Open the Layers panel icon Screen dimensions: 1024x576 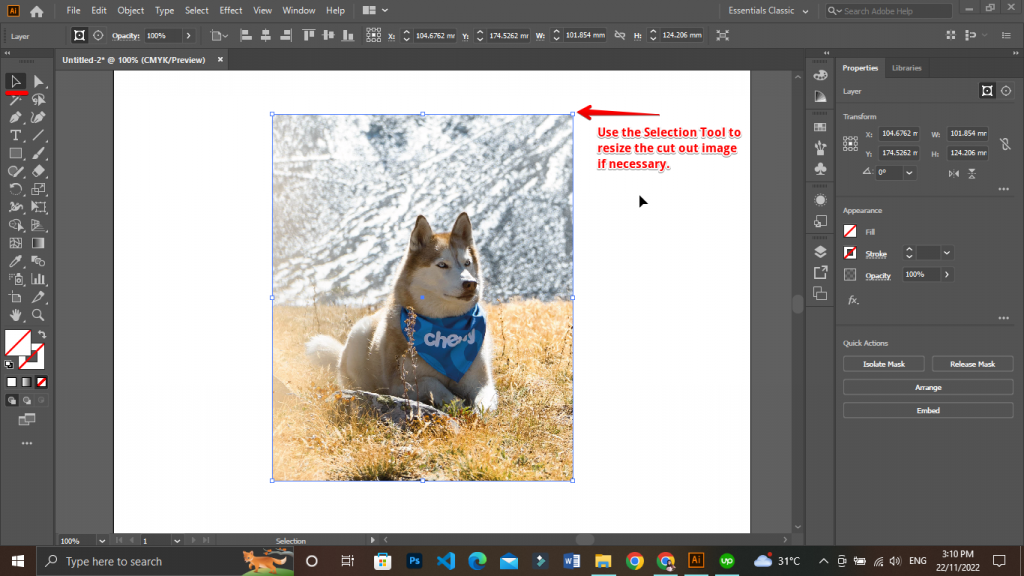click(x=820, y=251)
